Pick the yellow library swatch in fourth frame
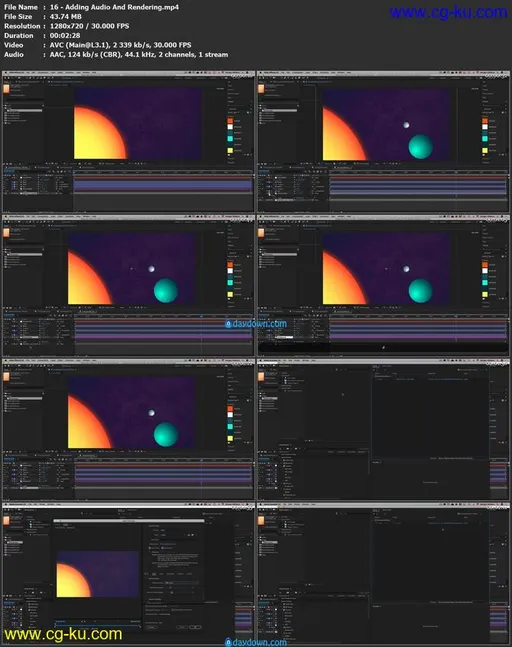This screenshot has height=647, width=512. [x=485, y=294]
